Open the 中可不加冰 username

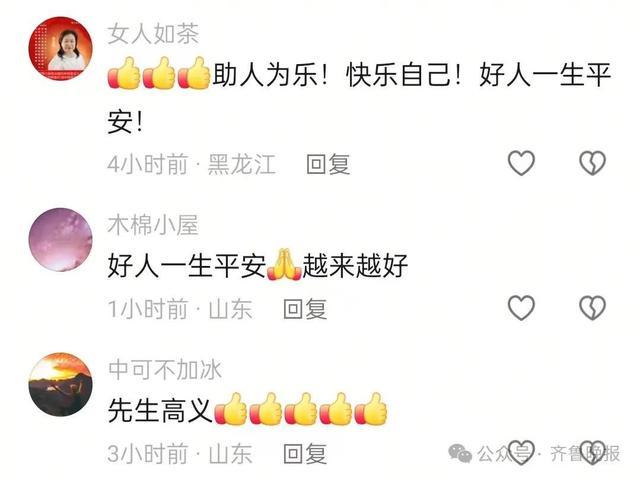165,370
